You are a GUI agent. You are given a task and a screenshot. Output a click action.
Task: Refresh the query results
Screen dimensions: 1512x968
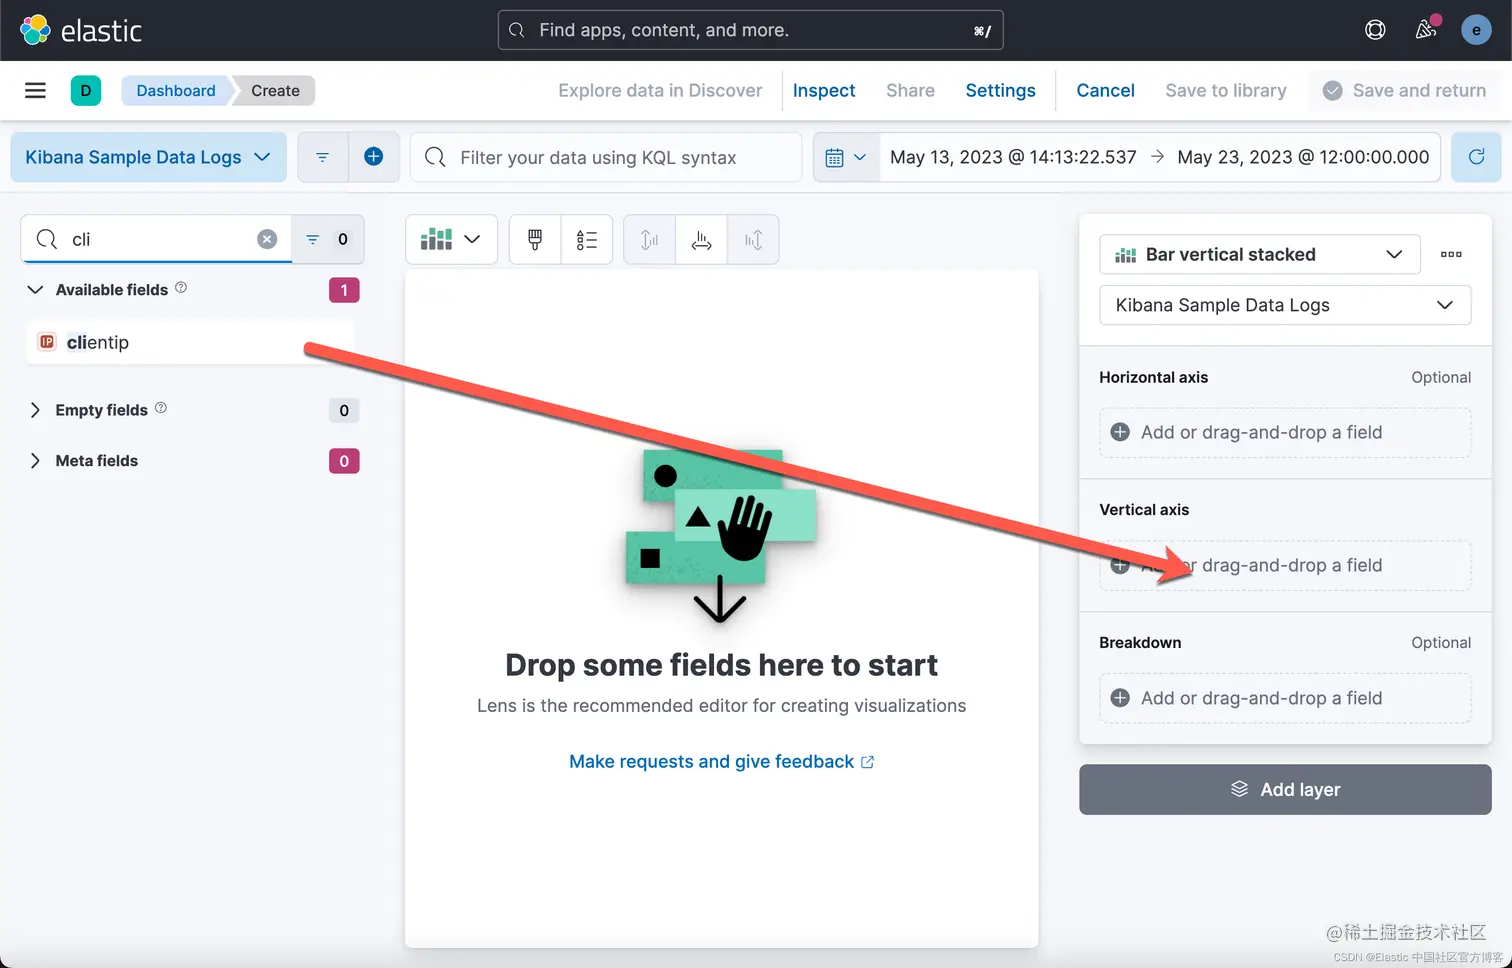tap(1476, 157)
